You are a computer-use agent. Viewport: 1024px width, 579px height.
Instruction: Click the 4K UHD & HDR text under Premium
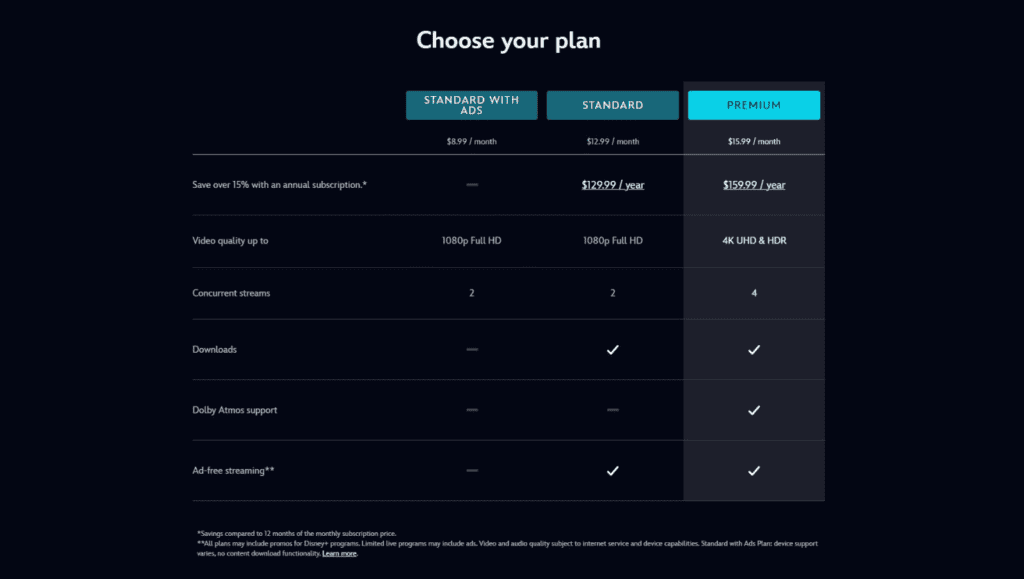coord(754,240)
